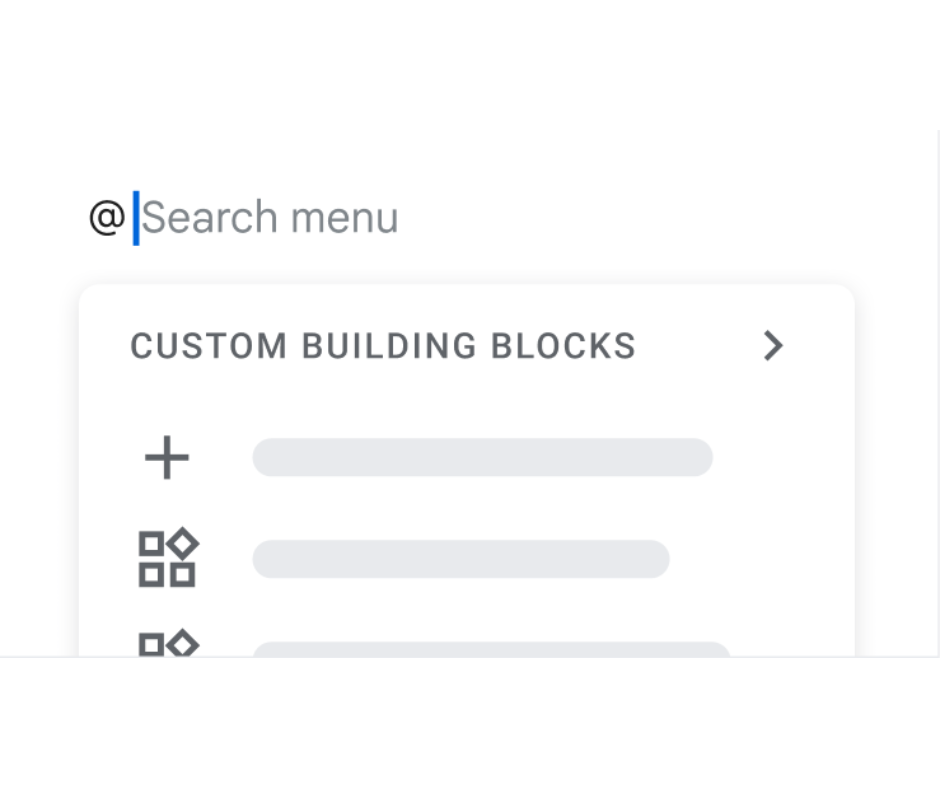
Task: Select the building blocks icon in the middle row
Action: (x=167, y=558)
